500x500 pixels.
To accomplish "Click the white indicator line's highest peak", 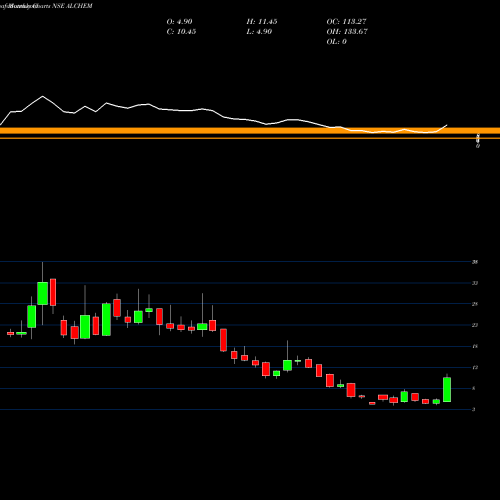I will click(x=42, y=96).
